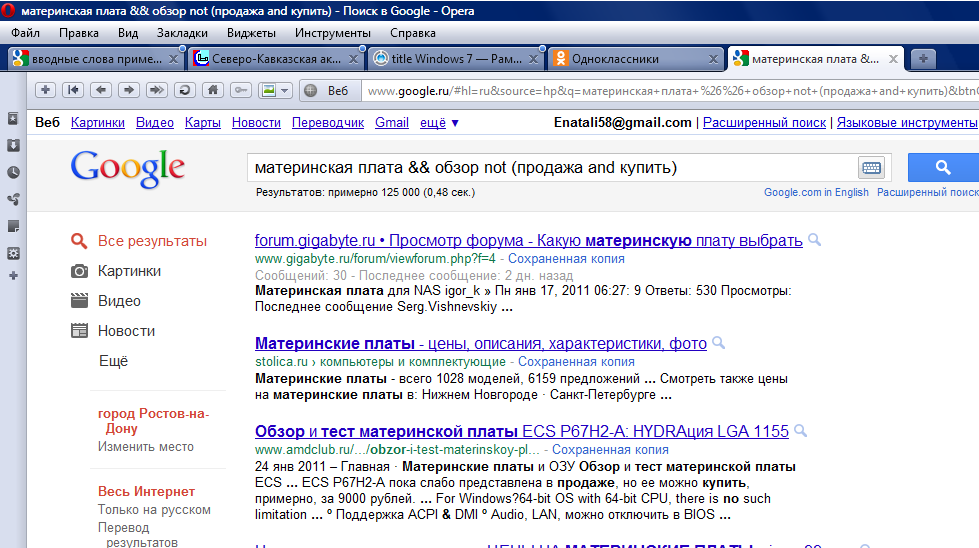Preview gigabyte result magnifier icon
The image size is (979, 548).
coord(815,240)
